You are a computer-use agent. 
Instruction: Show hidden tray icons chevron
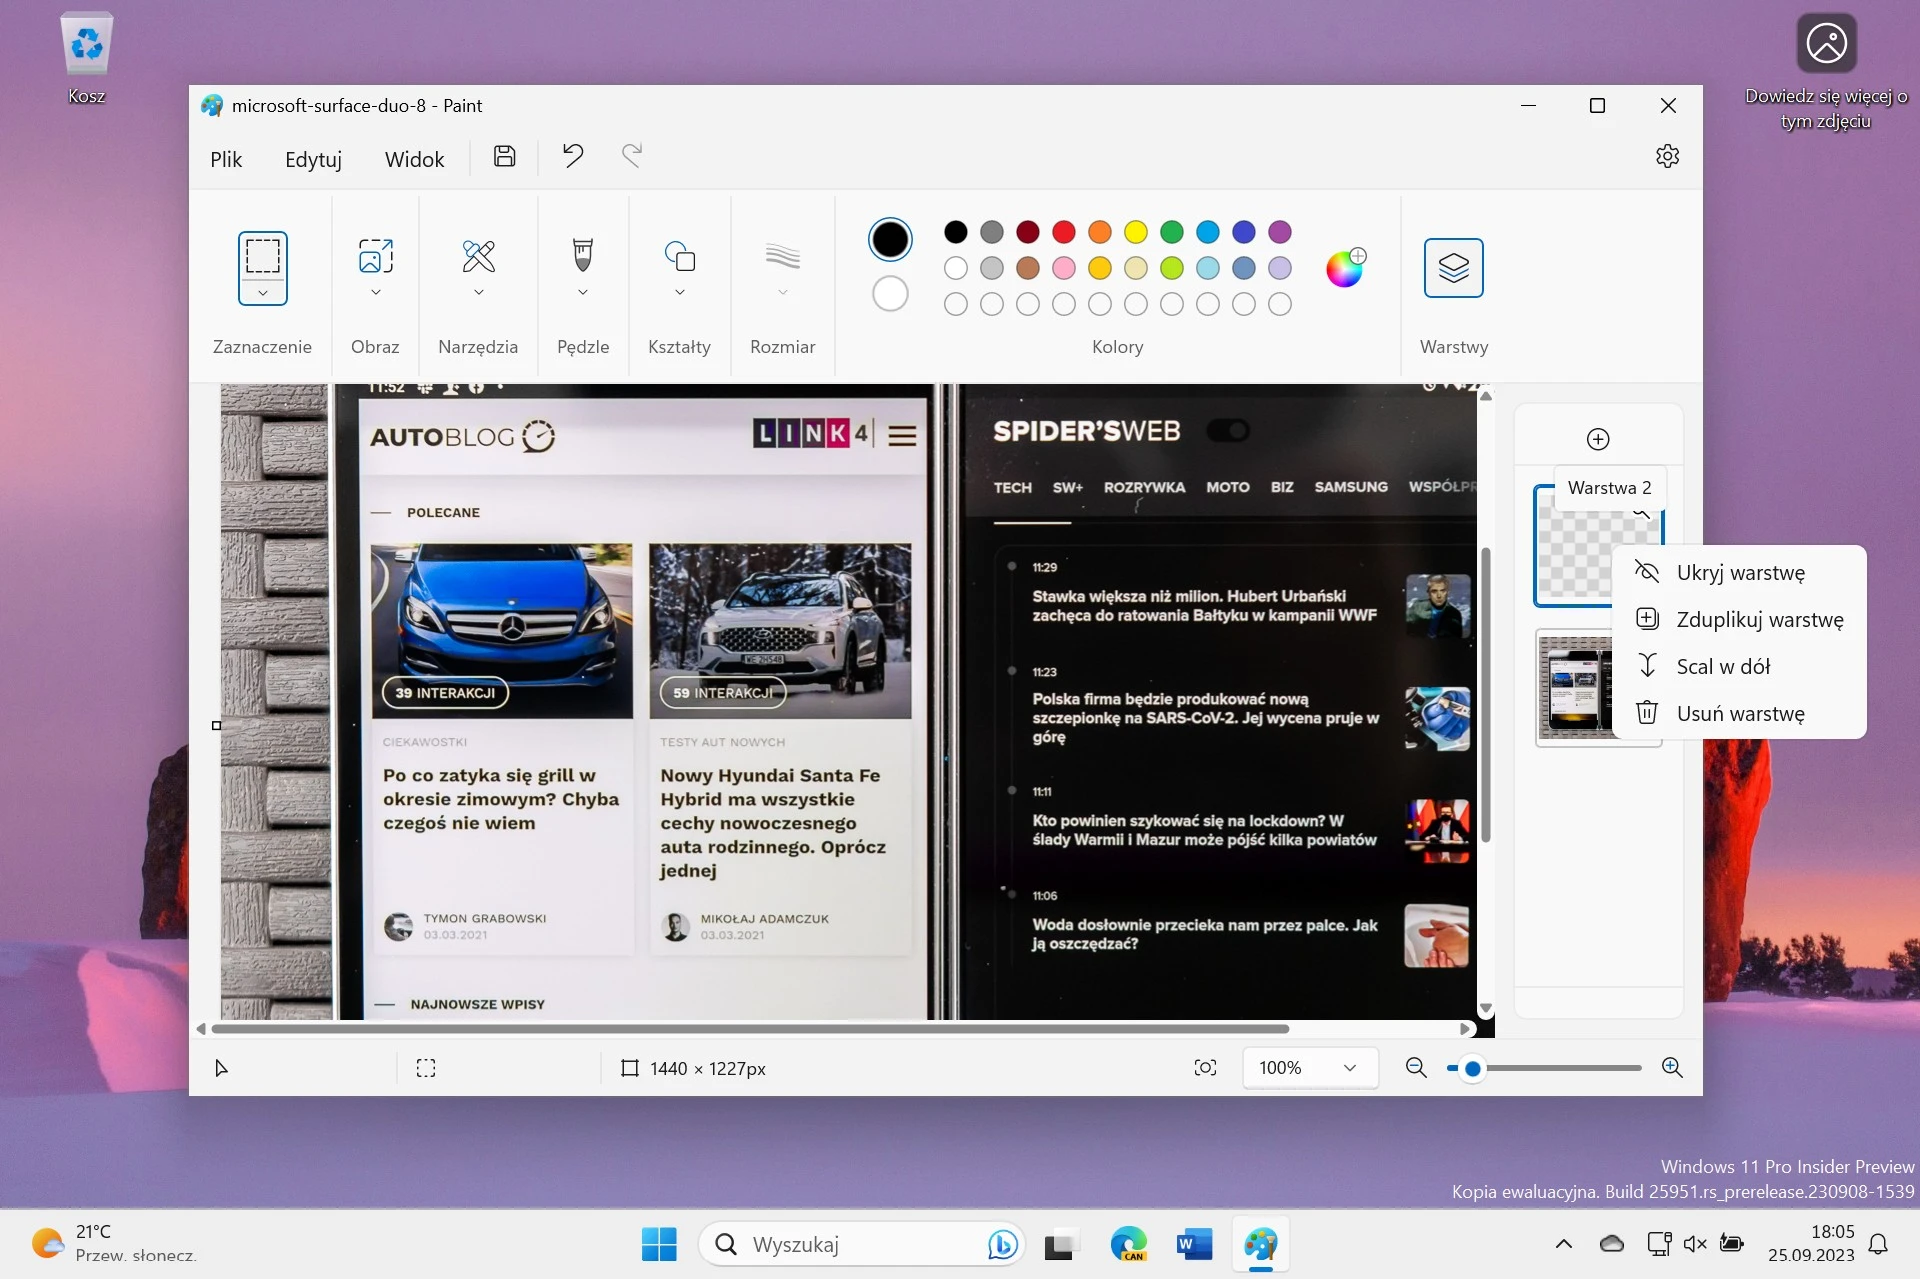[1564, 1244]
